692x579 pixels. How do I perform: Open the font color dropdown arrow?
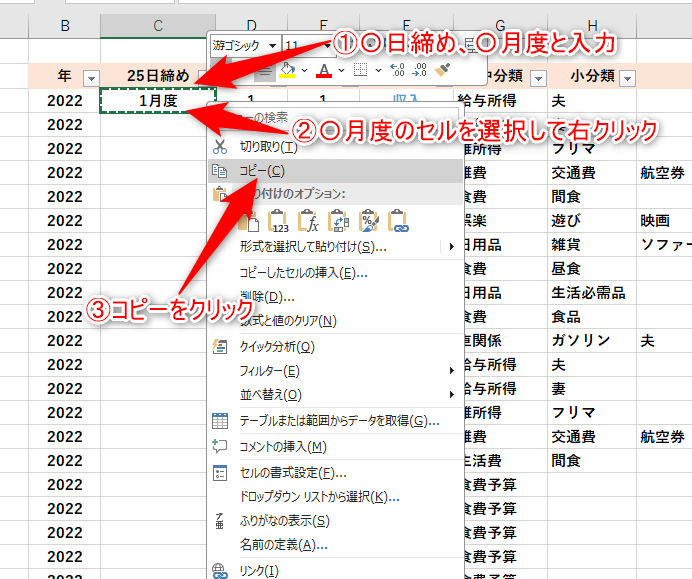click(342, 70)
